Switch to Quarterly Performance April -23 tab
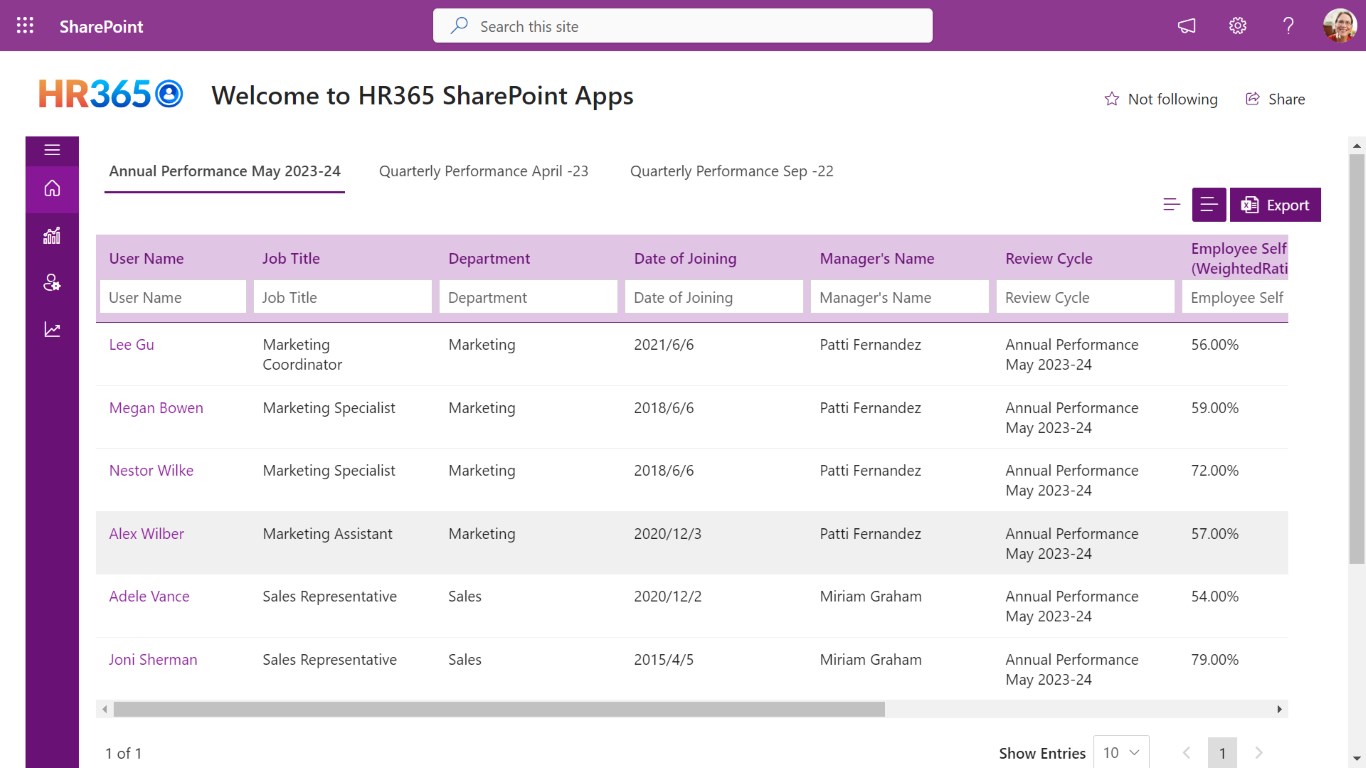The width and height of the screenshot is (1366, 768). (483, 171)
